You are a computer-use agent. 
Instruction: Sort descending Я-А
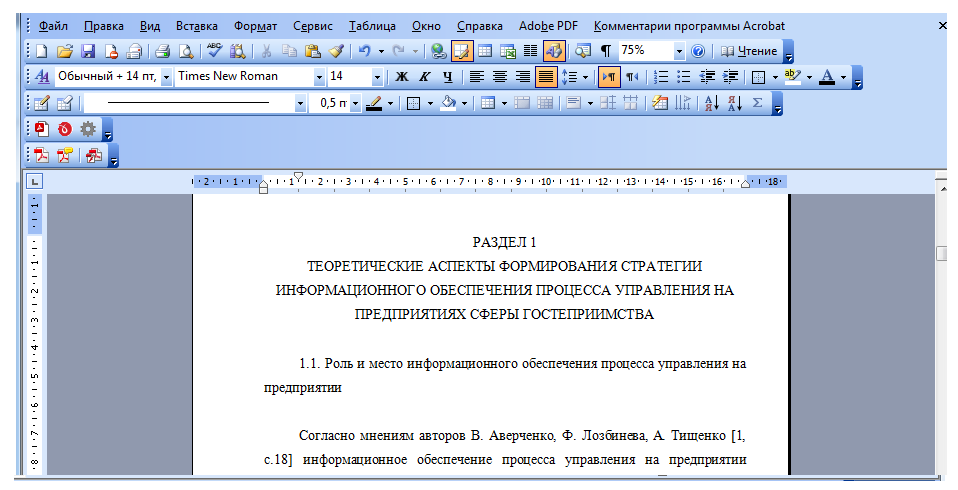pos(735,103)
